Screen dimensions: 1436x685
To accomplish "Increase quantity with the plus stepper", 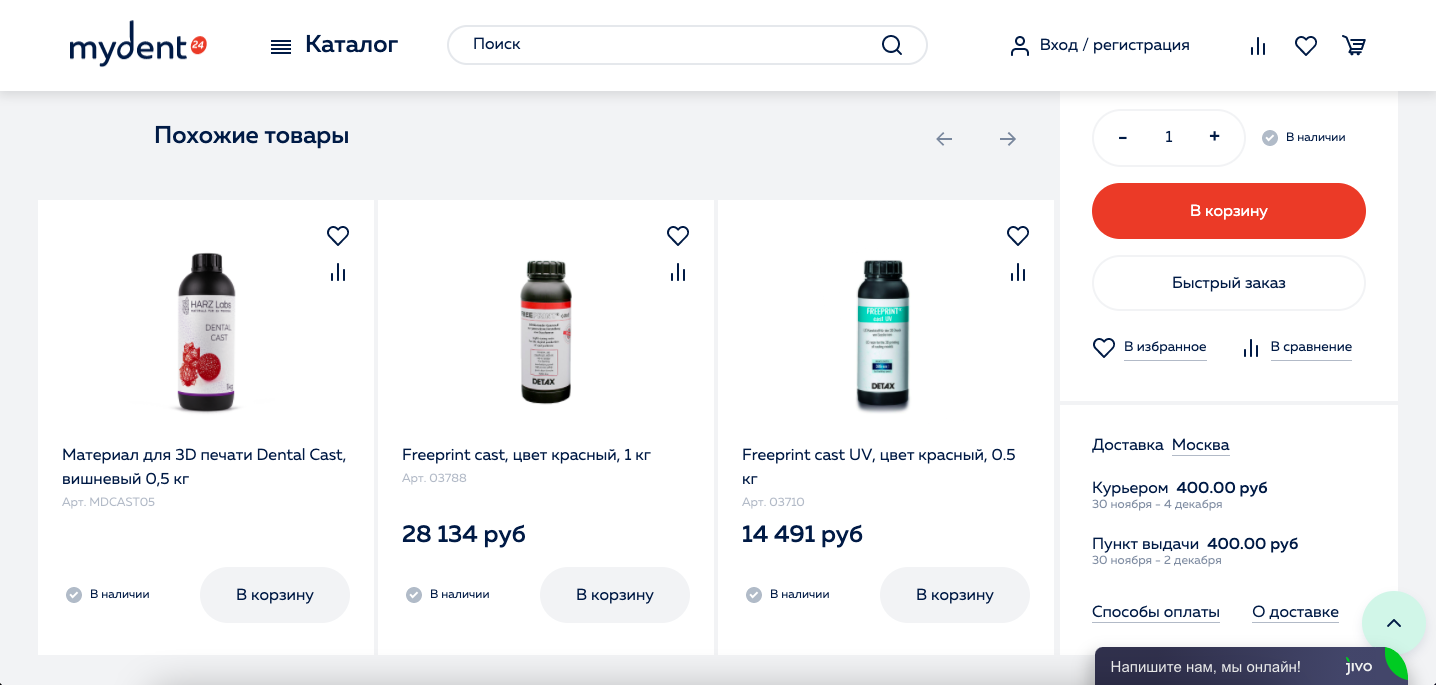I will (x=1213, y=136).
